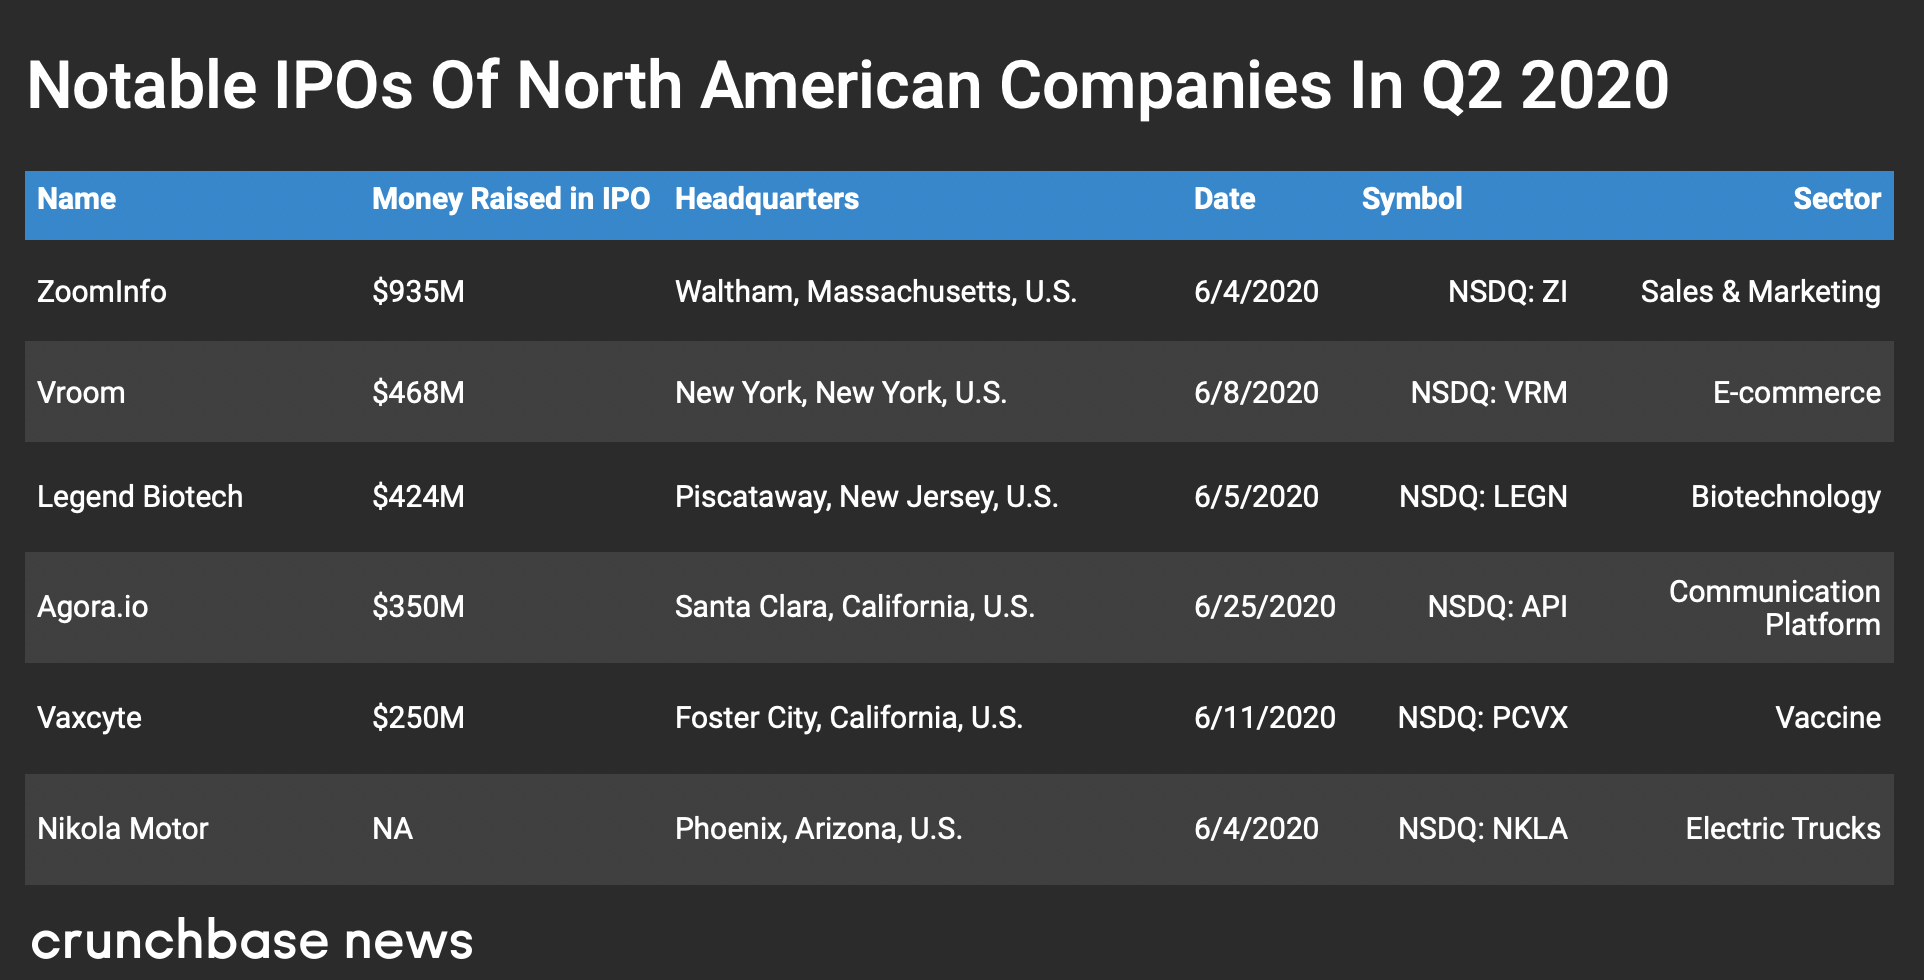Click the 6/11/2020 date cell

pos(1264,718)
